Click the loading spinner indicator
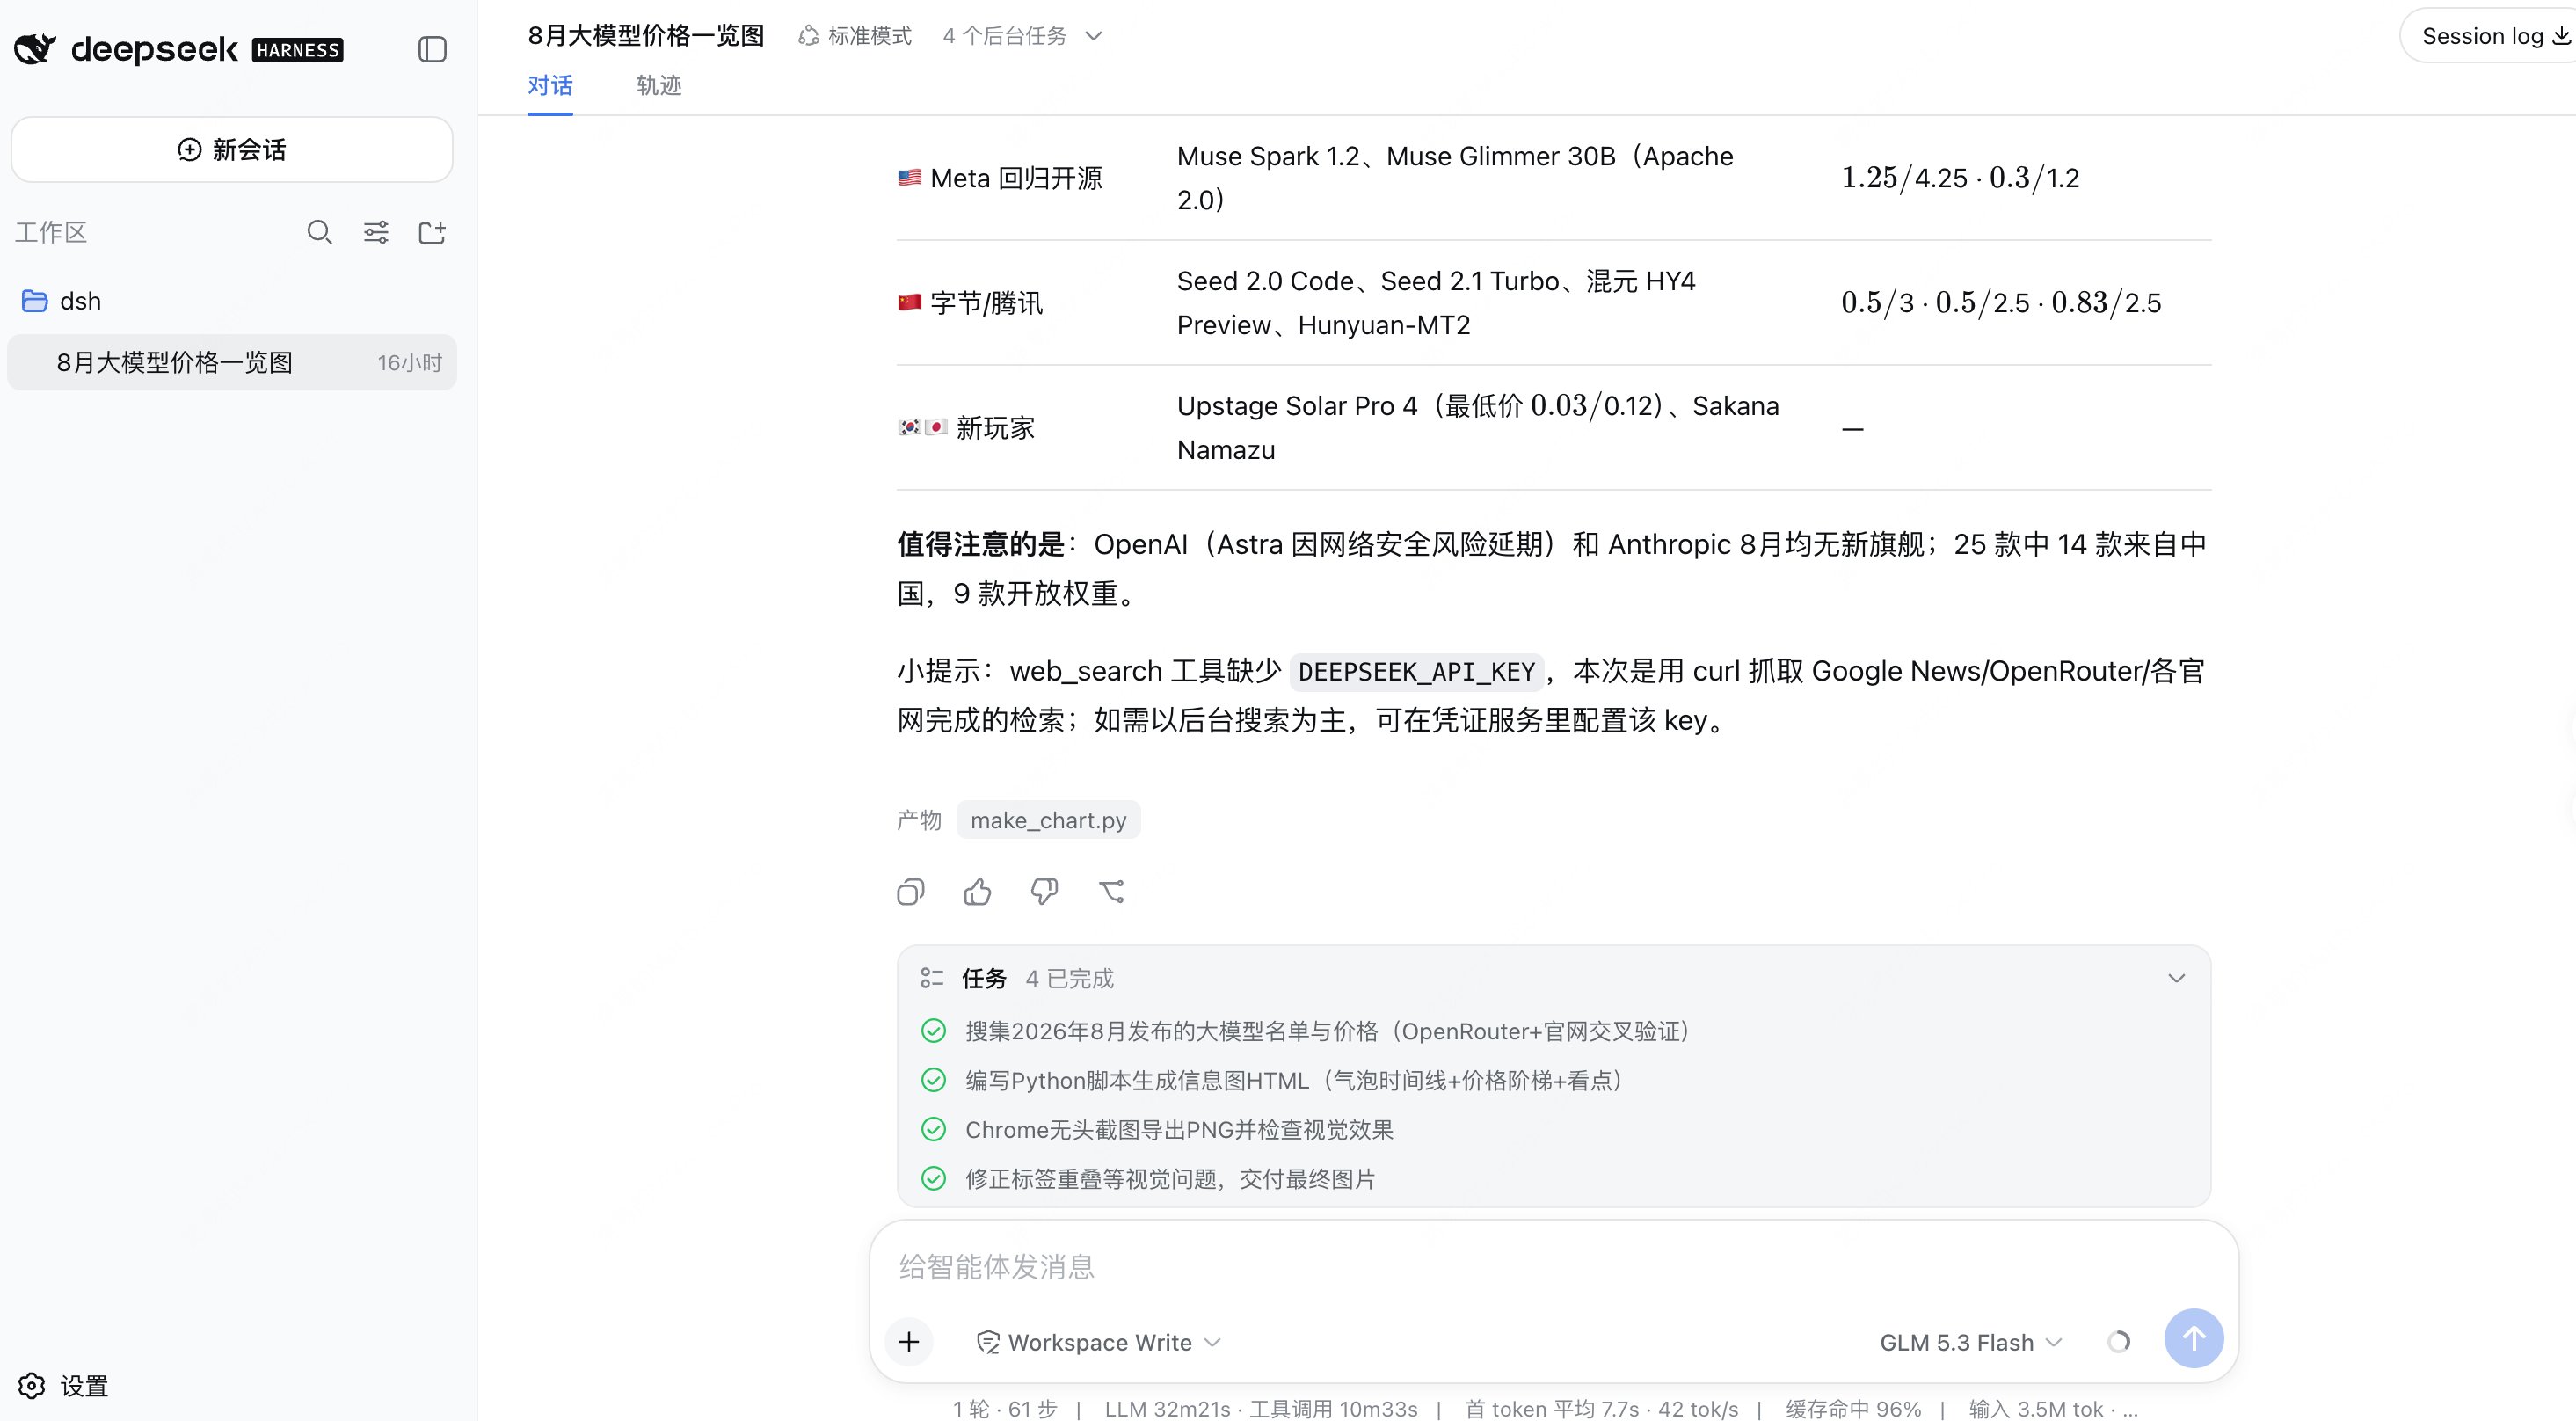This screenshot has height=1421, width=2576. [2119, 1342]
